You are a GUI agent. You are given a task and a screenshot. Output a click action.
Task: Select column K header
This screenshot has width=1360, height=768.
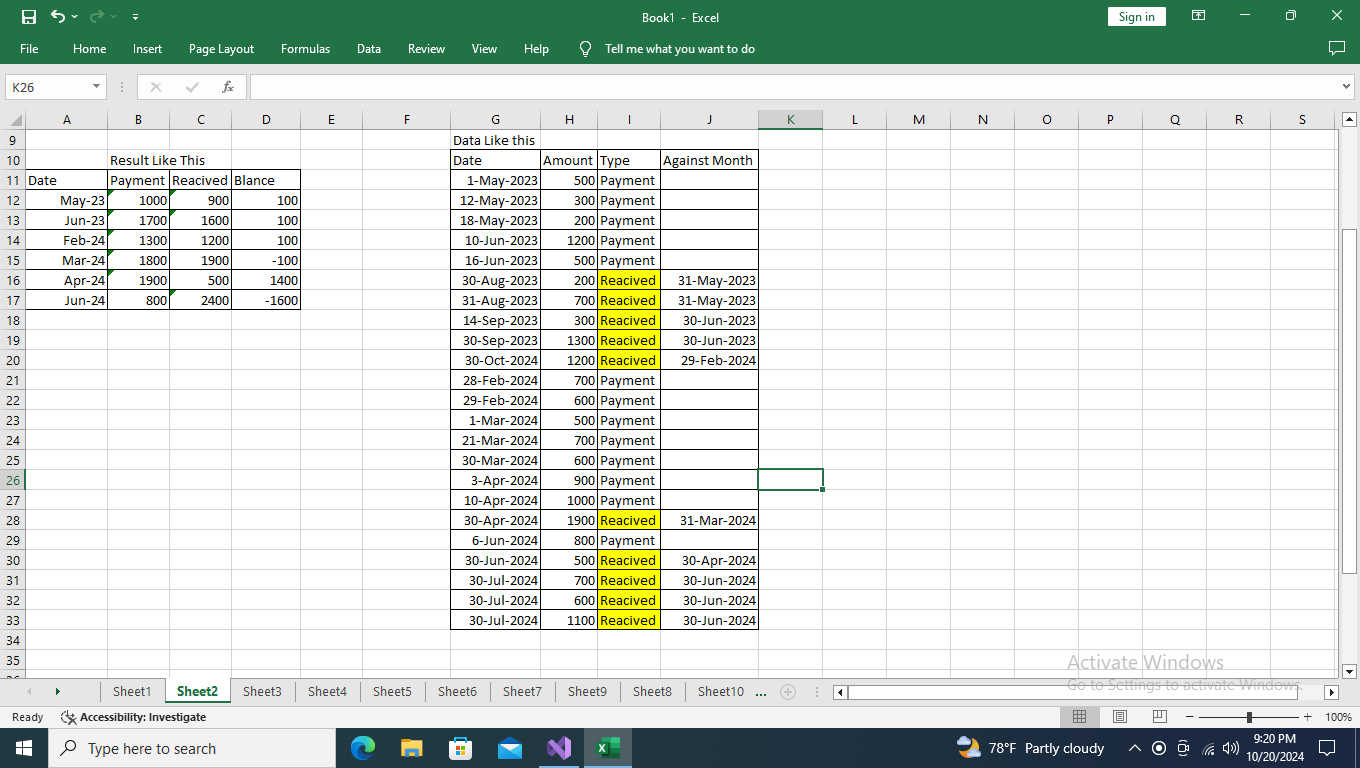tap(790, 120)
